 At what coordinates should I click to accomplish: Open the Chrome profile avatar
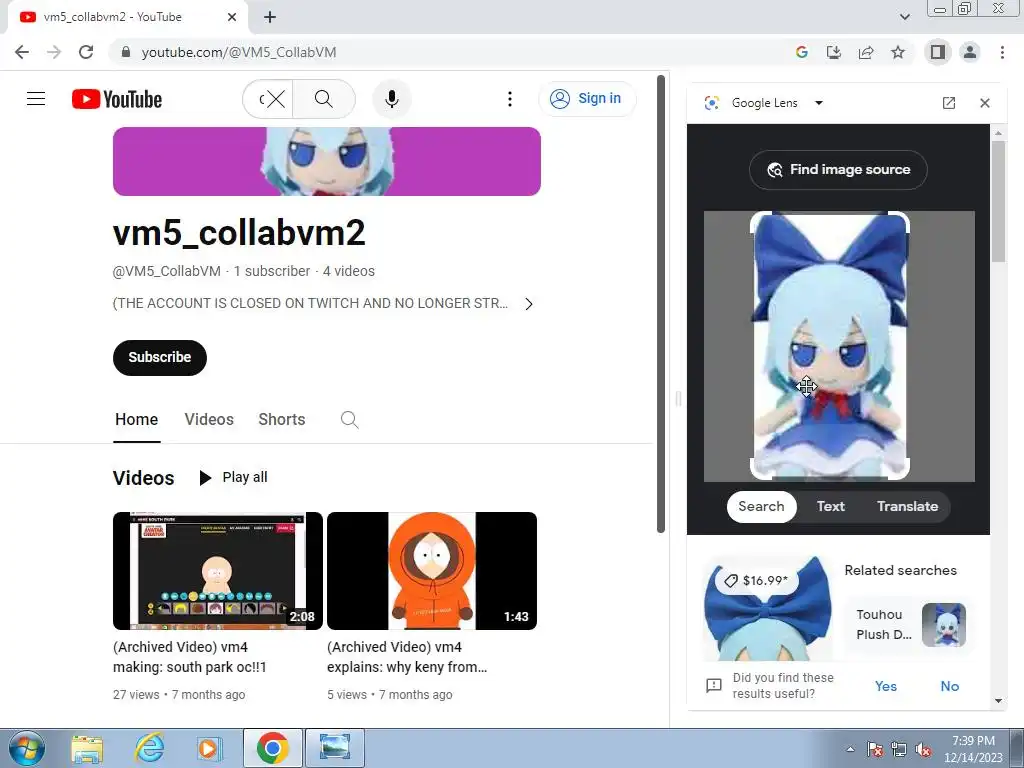pyautogui.click(x=970, y=52)
